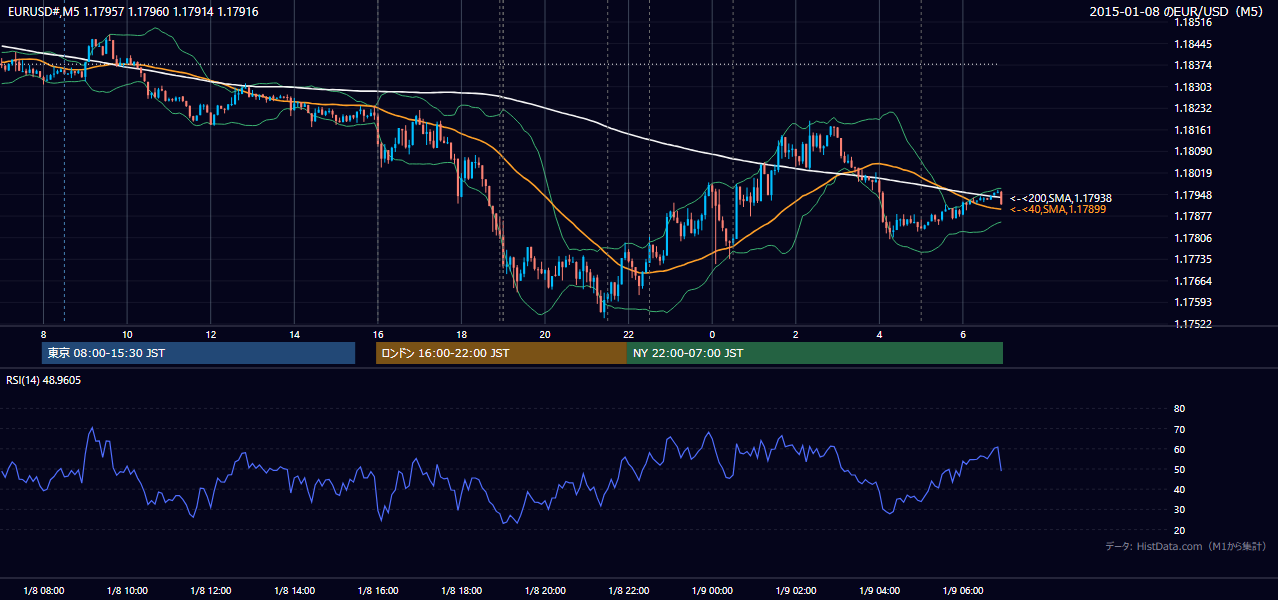This screenshot has height=600, width=1278.
Task: Select the NY 22:00-07:00 JST session bar
Action: [x=815, y=353]
